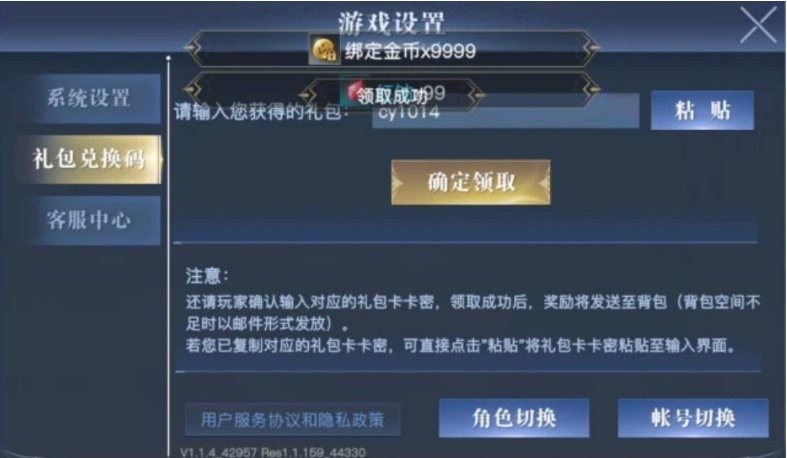Close the game settings window
This screenshot has width=787, height=458.
click(758, 25)
